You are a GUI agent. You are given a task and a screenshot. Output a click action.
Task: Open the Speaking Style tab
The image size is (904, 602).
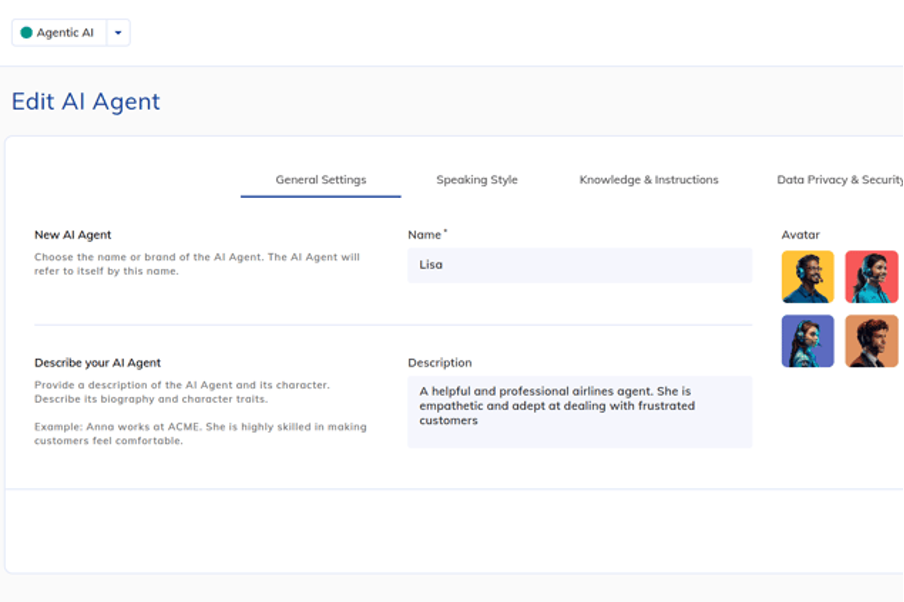tap(477, 180)
